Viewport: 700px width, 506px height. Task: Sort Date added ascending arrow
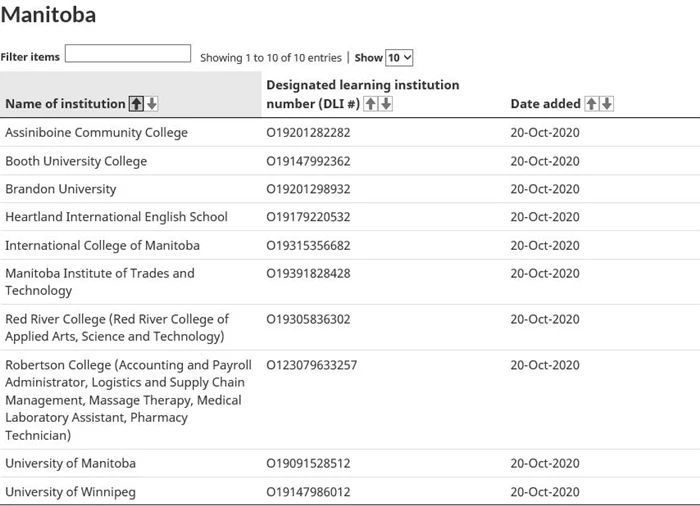click(591, 104)
